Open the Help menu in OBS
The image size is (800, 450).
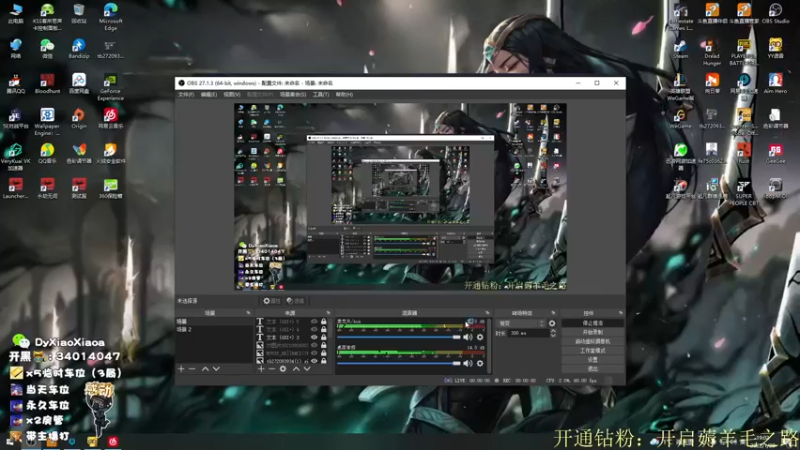click(344, 94)
